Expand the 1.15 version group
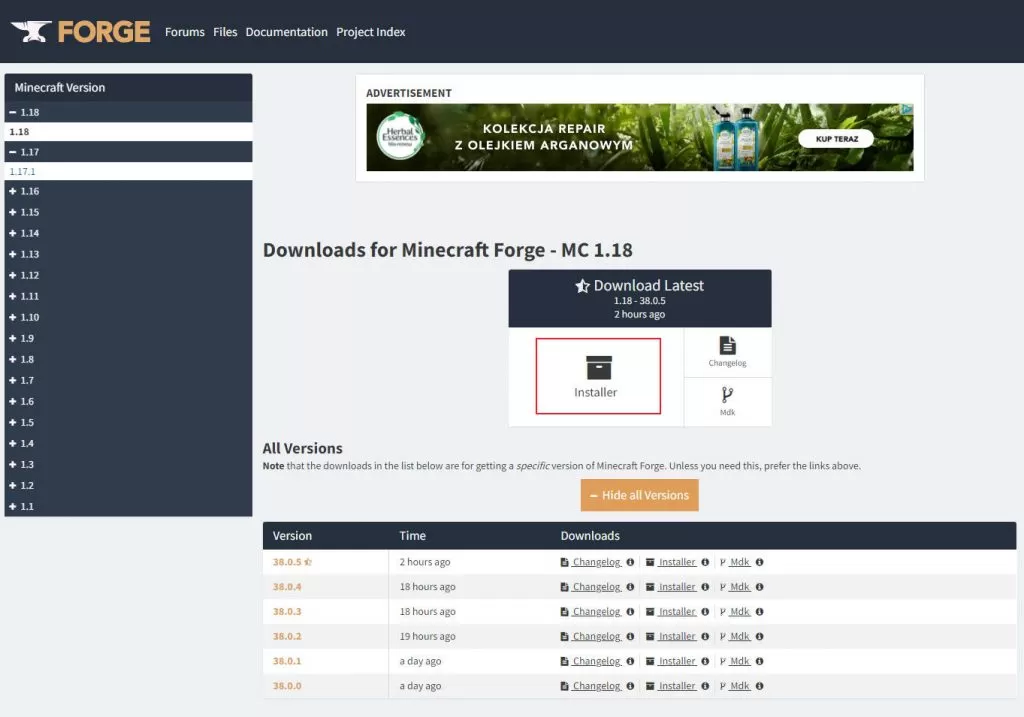Image resolution: width=1024 pixels, height=717 pixels. tap(128, 212)
